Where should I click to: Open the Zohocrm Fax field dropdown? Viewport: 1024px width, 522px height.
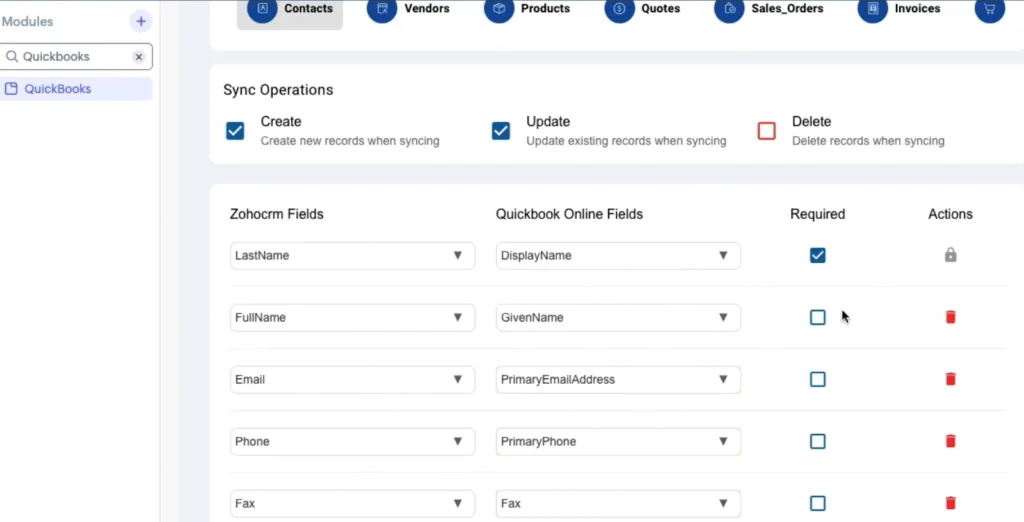point(353,504)
